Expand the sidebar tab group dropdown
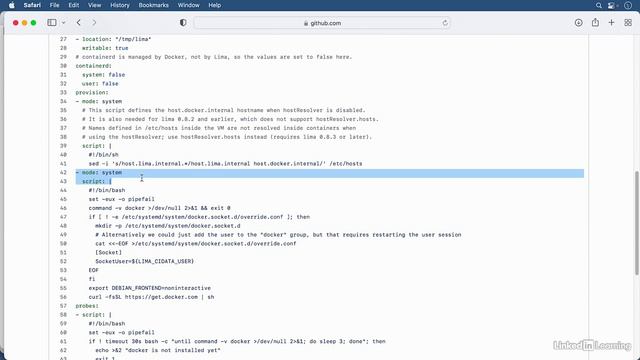 point(64,23)
